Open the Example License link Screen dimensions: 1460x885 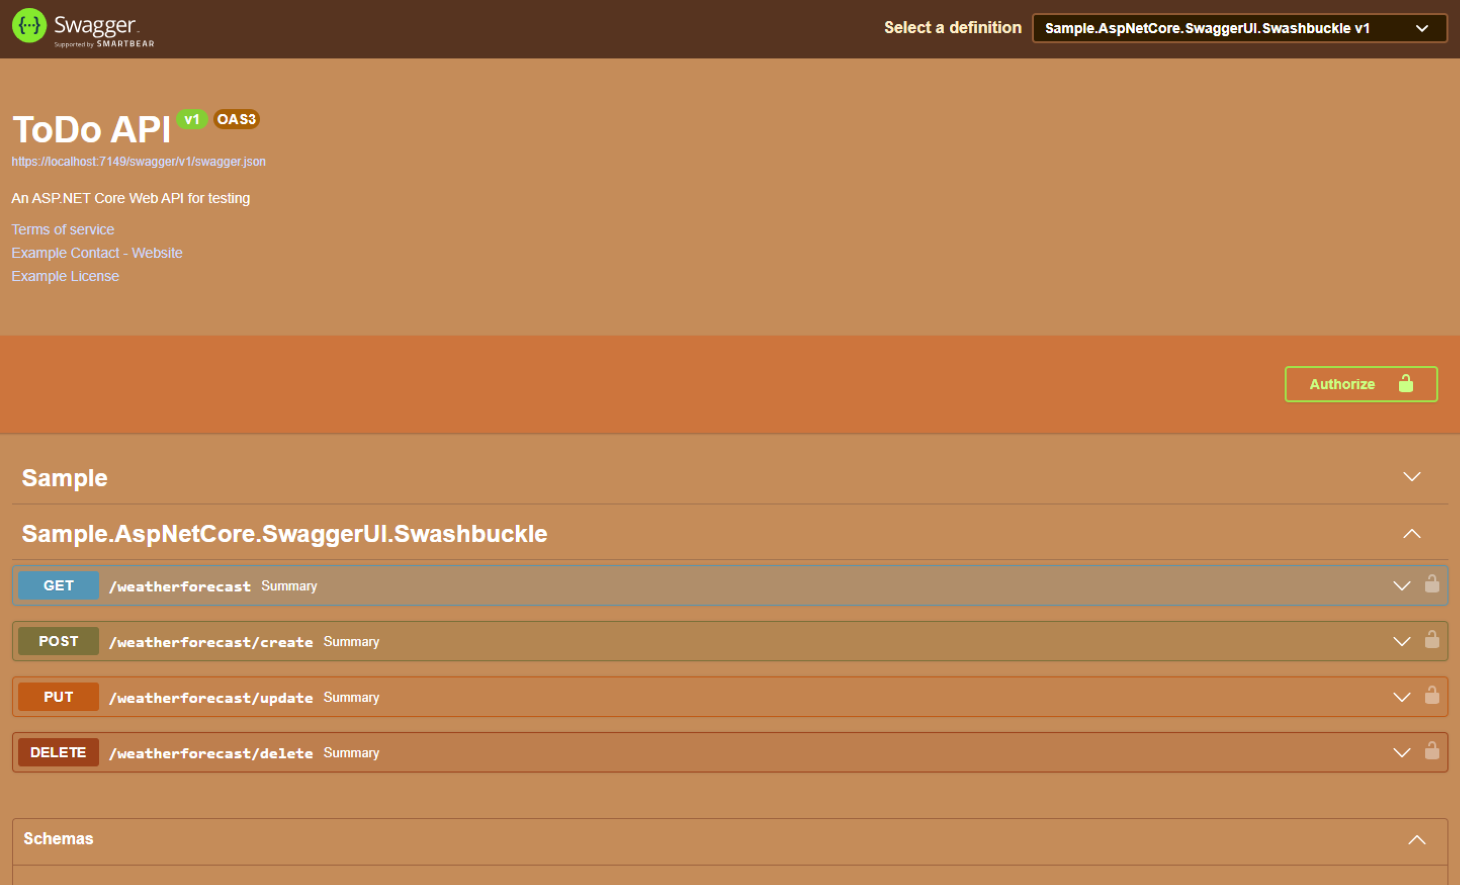click(65, 276)
